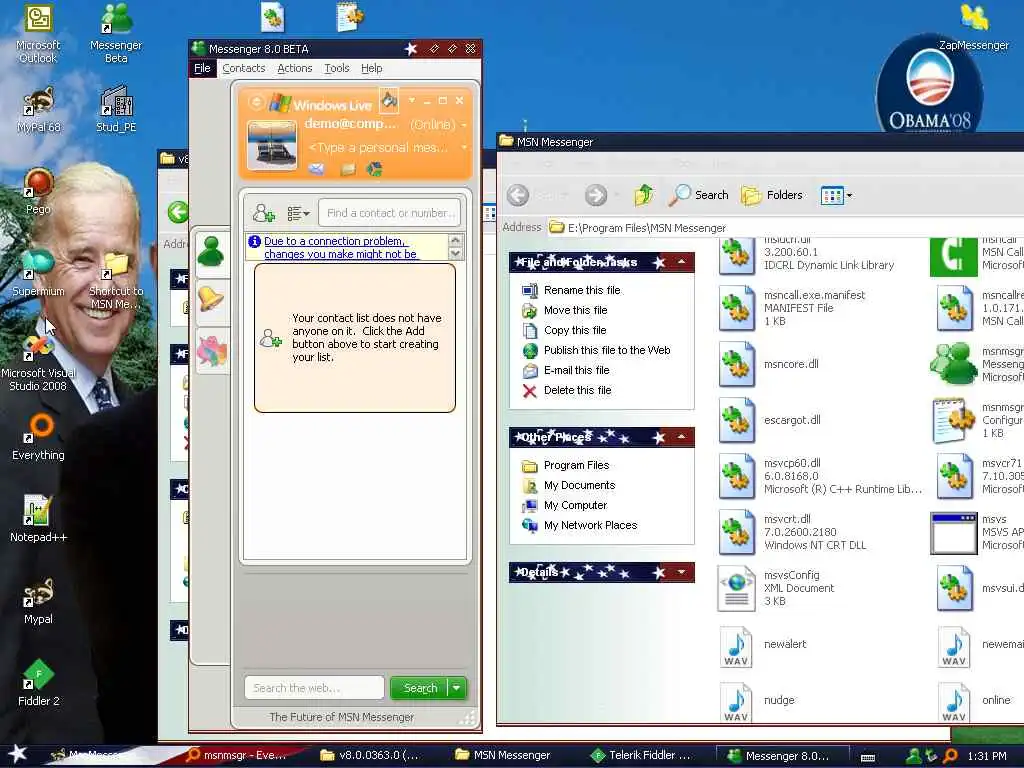The height and width of the screenshot is (768, 1024).
Task: Click Publish this file to the Web
Action: point(607,350)
